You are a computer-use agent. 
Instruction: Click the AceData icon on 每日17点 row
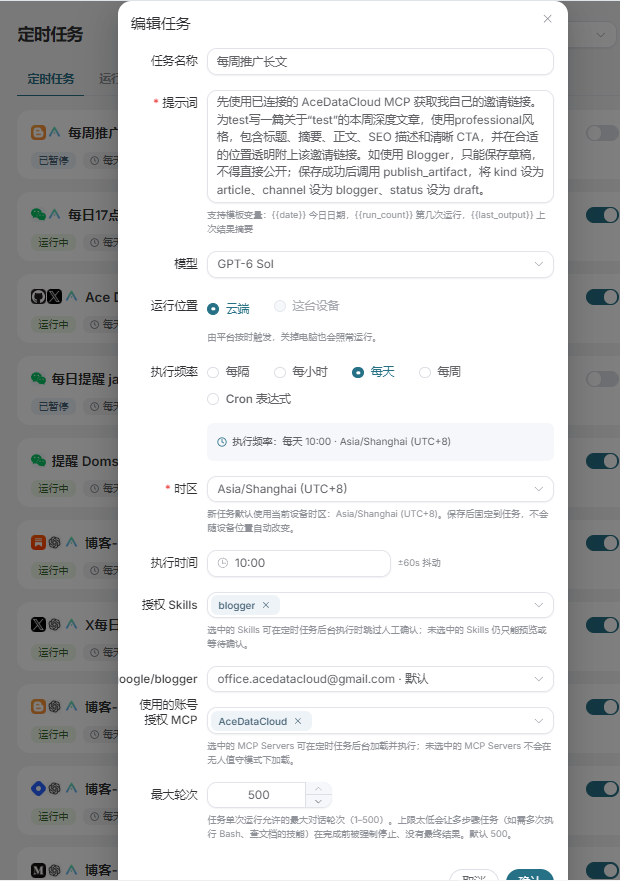(55, 215)
